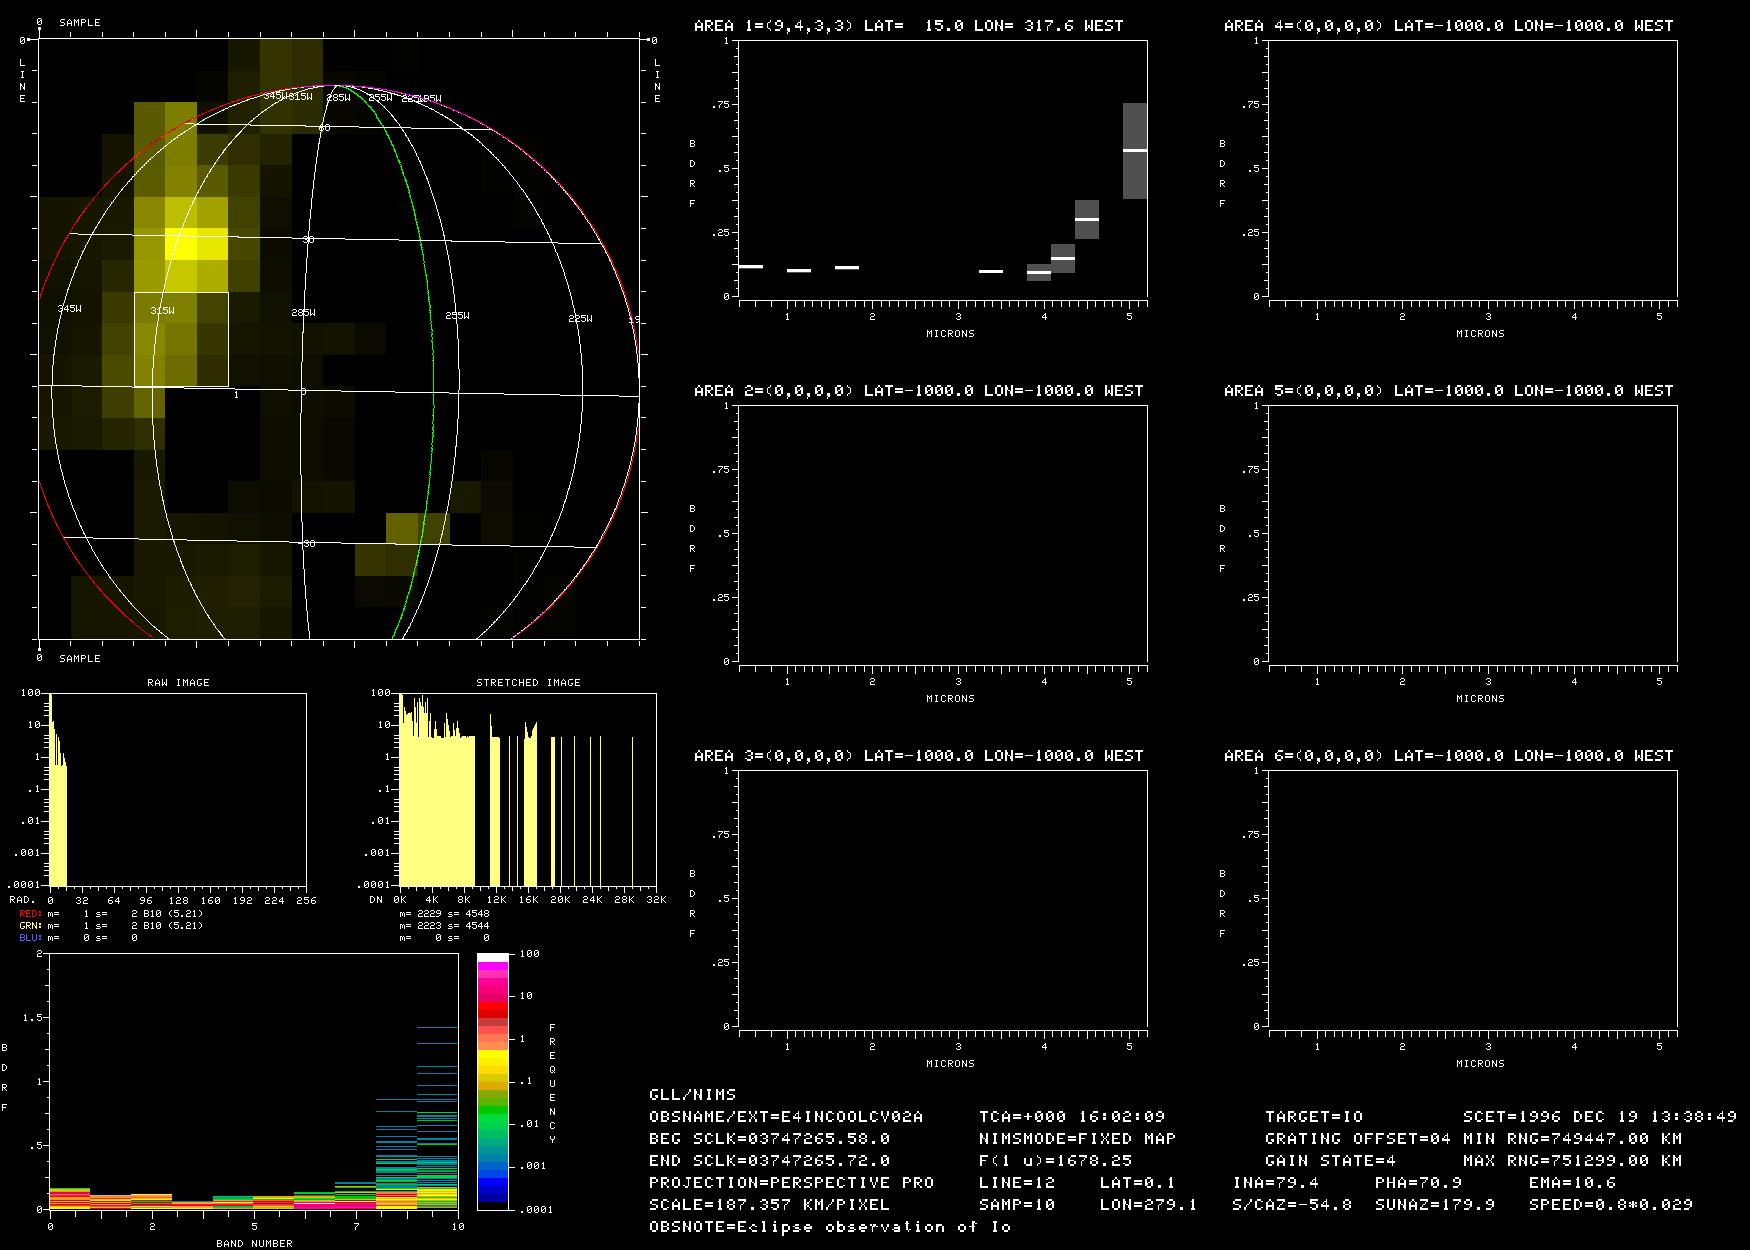Click the OBSNOTE eclipse observation text
This screenshot has height=1250, width=1750.
coord(829,1226)
